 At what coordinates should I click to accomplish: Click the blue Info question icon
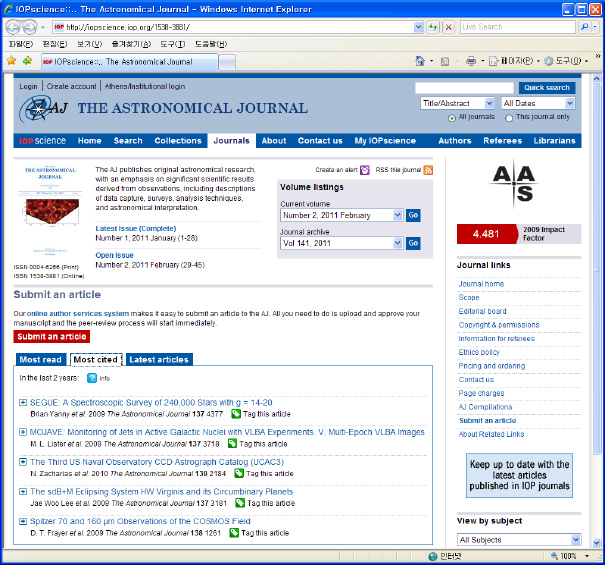pos(92,378)
